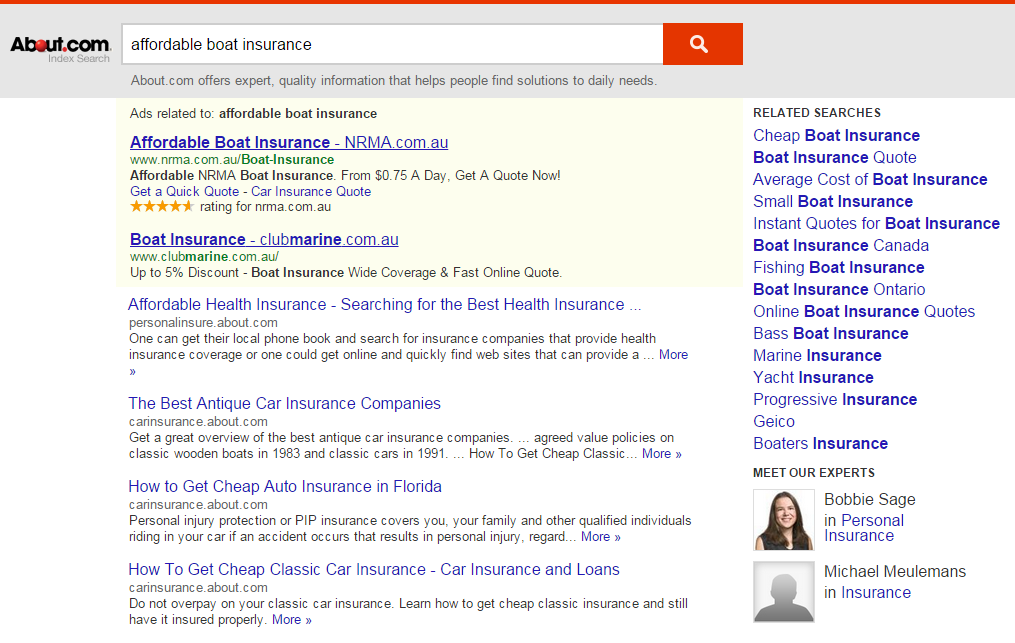
Task: Select related search 'Boat Insurance Canada'
Action: coord(841,245)
